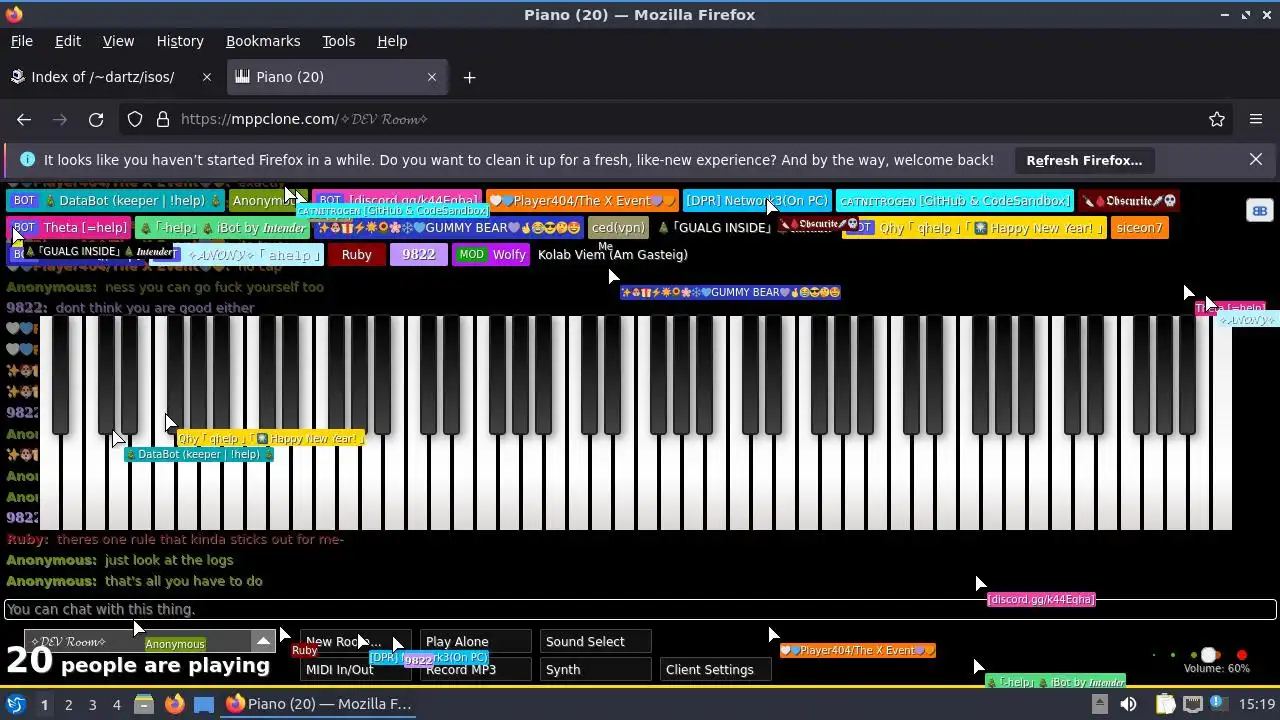Open the File menu
Image resolution: width=1280 pixels, height=720 pixels.
tap(21, 41)
